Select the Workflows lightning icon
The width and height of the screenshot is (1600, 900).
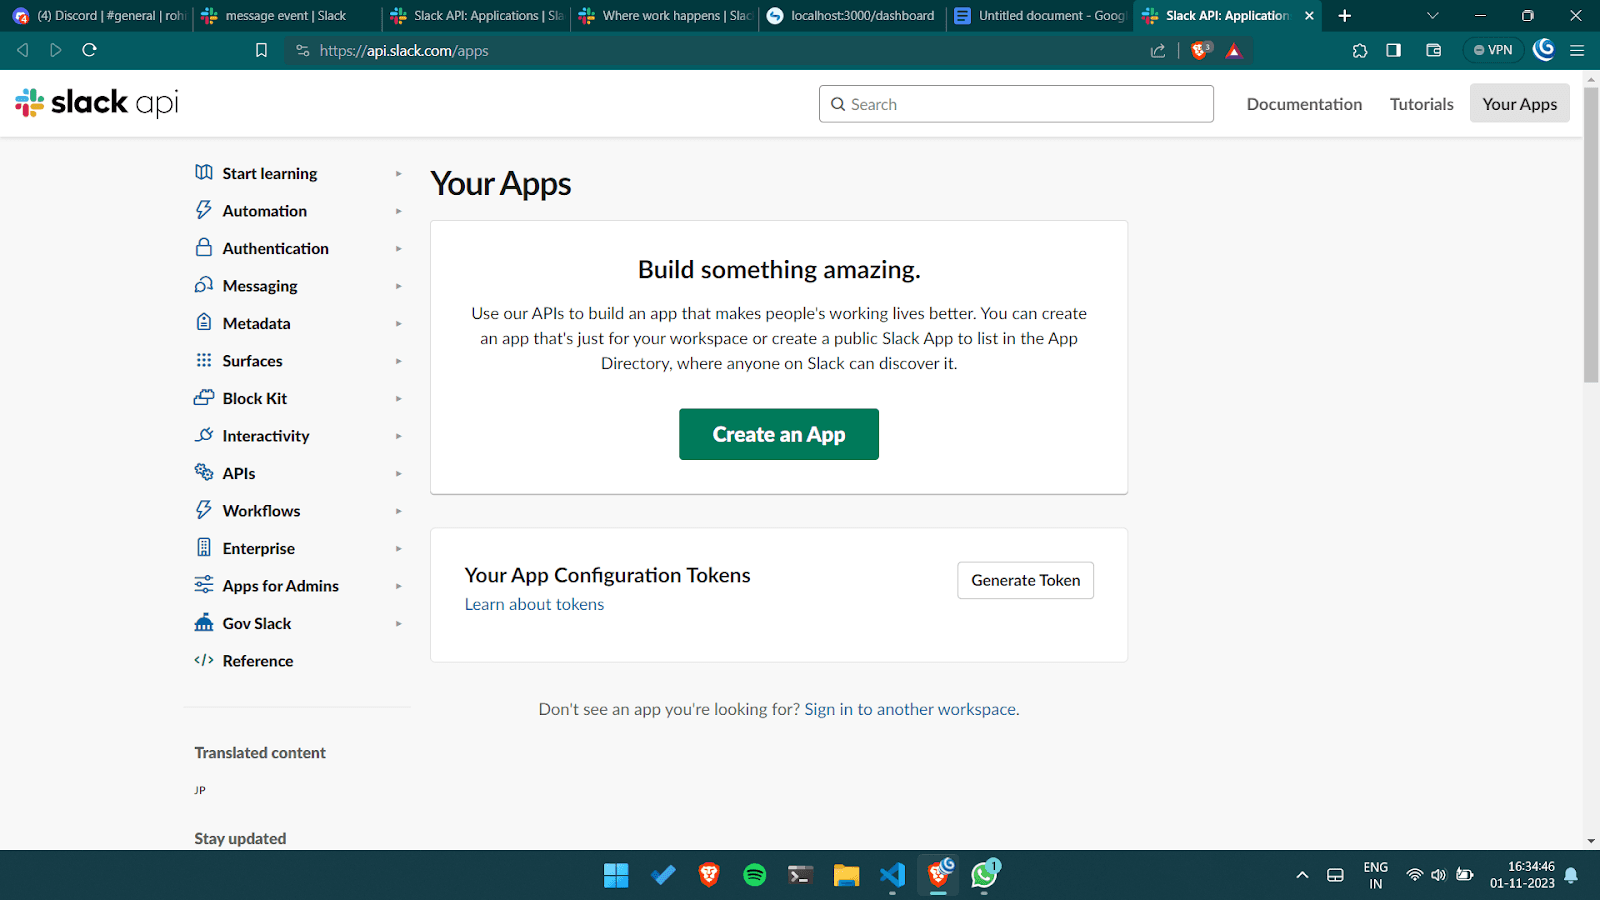coord(204,510)
